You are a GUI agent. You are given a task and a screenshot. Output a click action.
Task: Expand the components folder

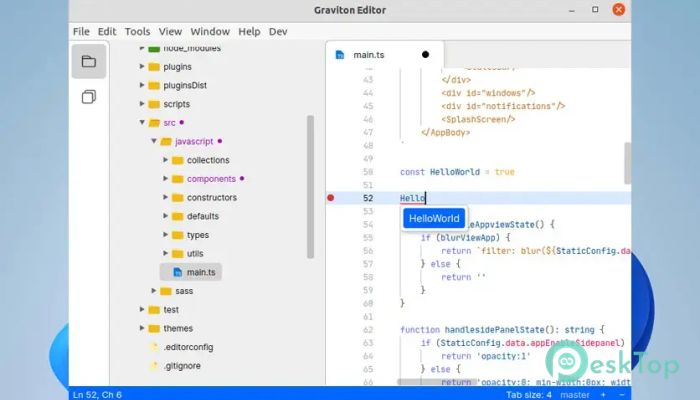tap(165, 179)
